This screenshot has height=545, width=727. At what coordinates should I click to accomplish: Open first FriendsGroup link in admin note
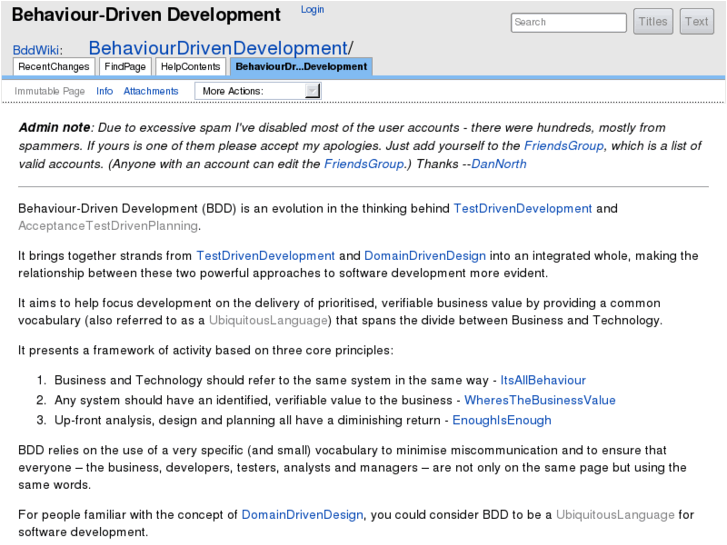[x=564, y=146]
